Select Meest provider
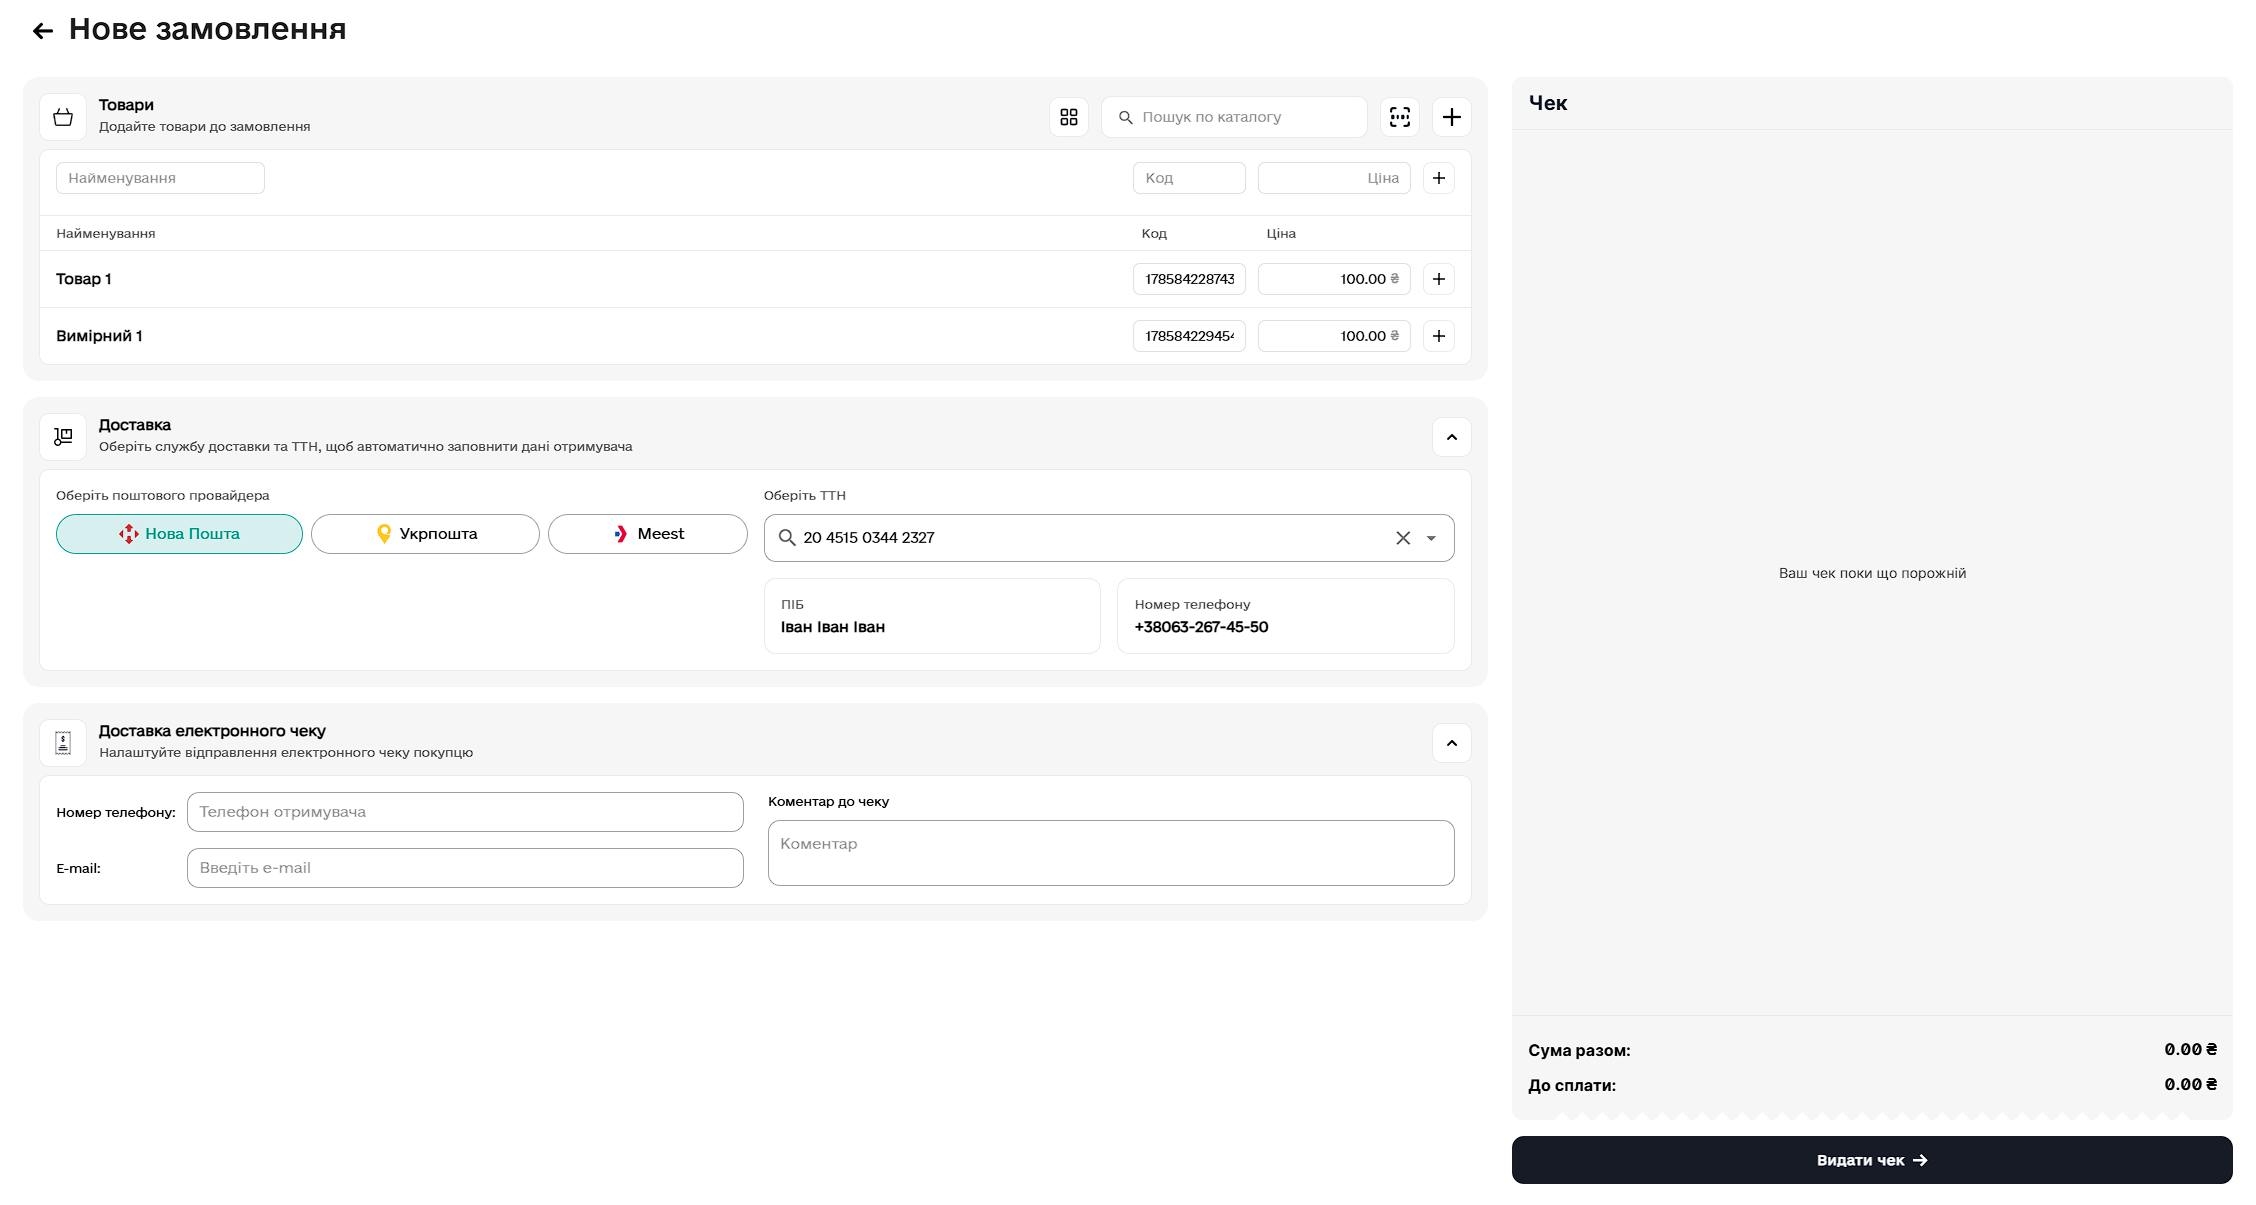 (x=648, y=534)
